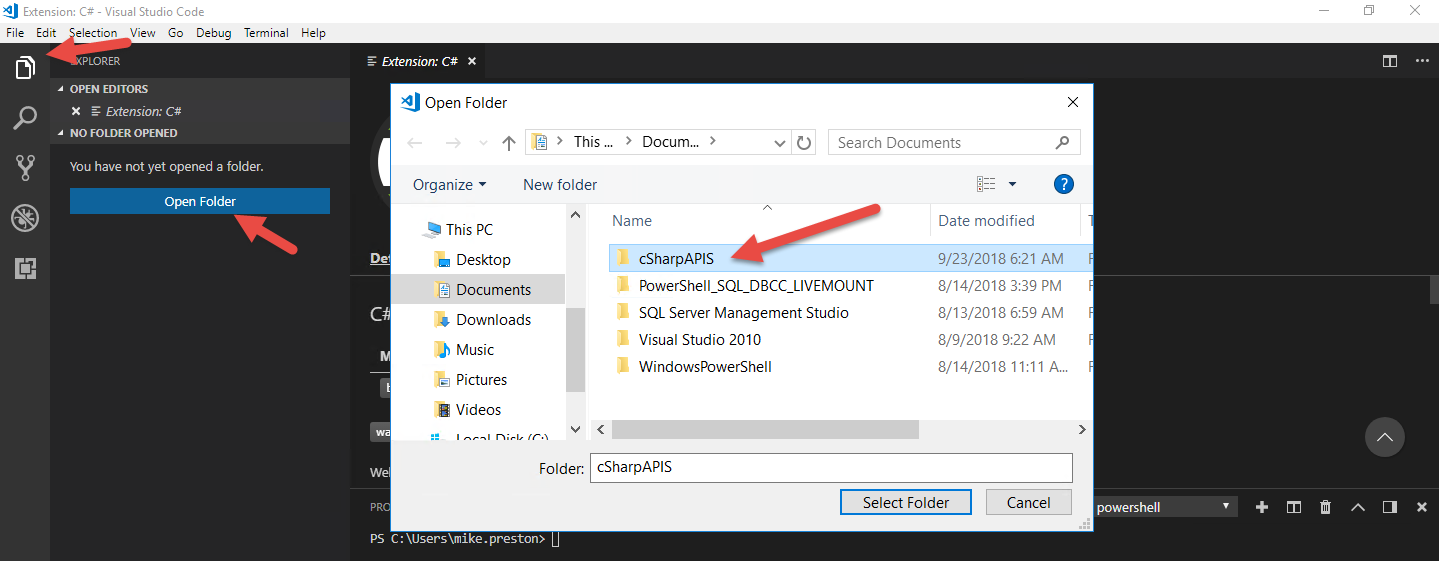Expand the address bar previous locations dropdown

pyautogui.click(x=780, y=143)
